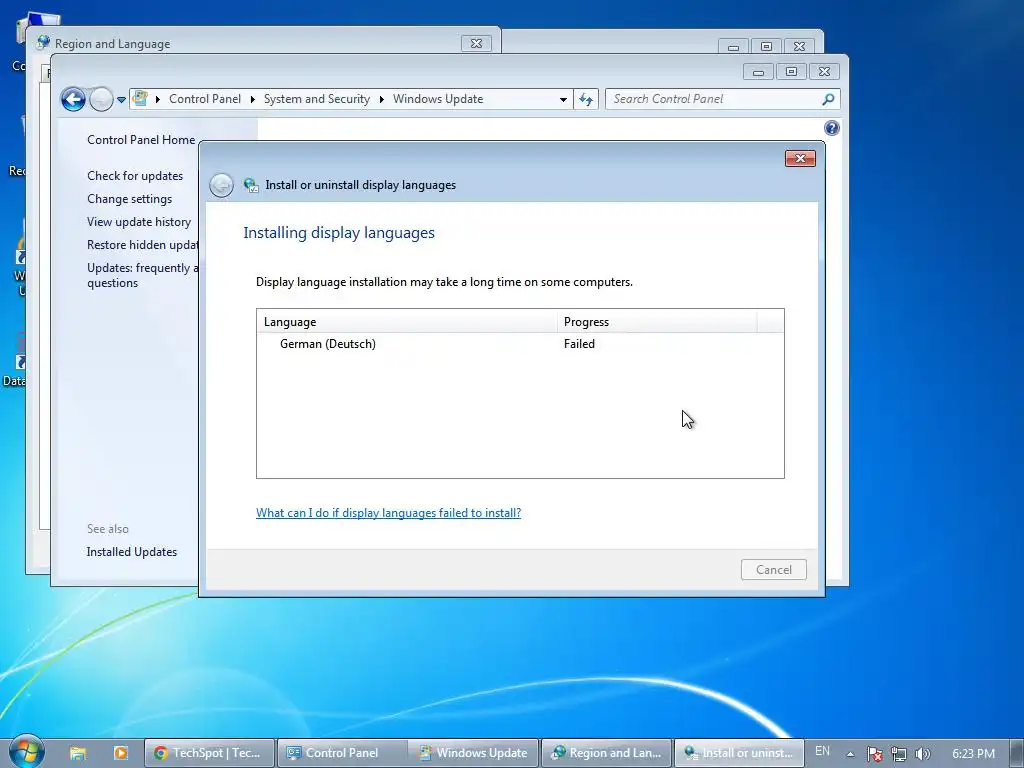This screenshot has width=1024, height=768.
Task: Open the blue Help question mark icon
Action: (831, 128)
